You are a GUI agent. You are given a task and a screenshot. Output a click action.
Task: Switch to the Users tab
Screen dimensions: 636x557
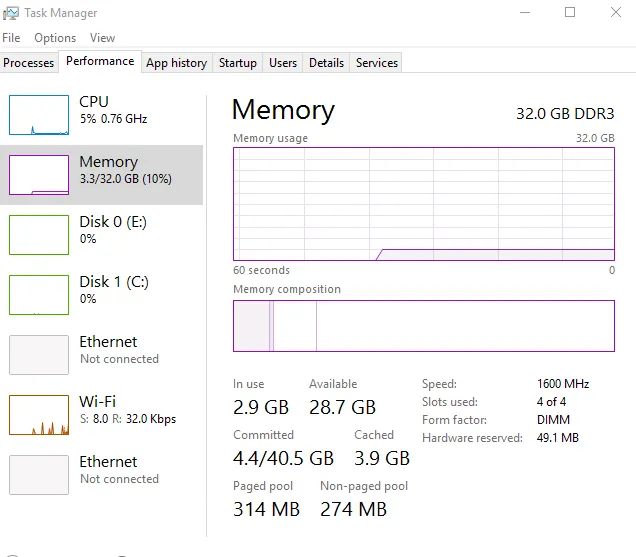point(283,63)
